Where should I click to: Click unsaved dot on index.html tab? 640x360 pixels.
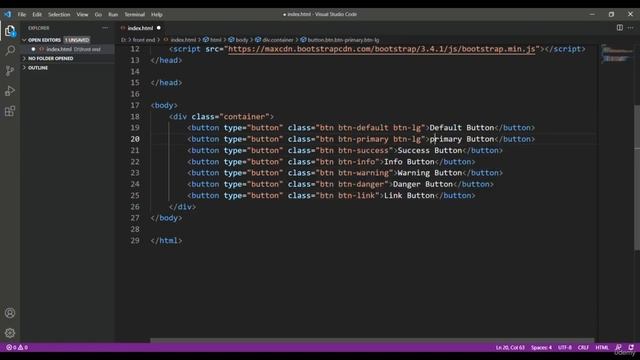coord(159,28)
